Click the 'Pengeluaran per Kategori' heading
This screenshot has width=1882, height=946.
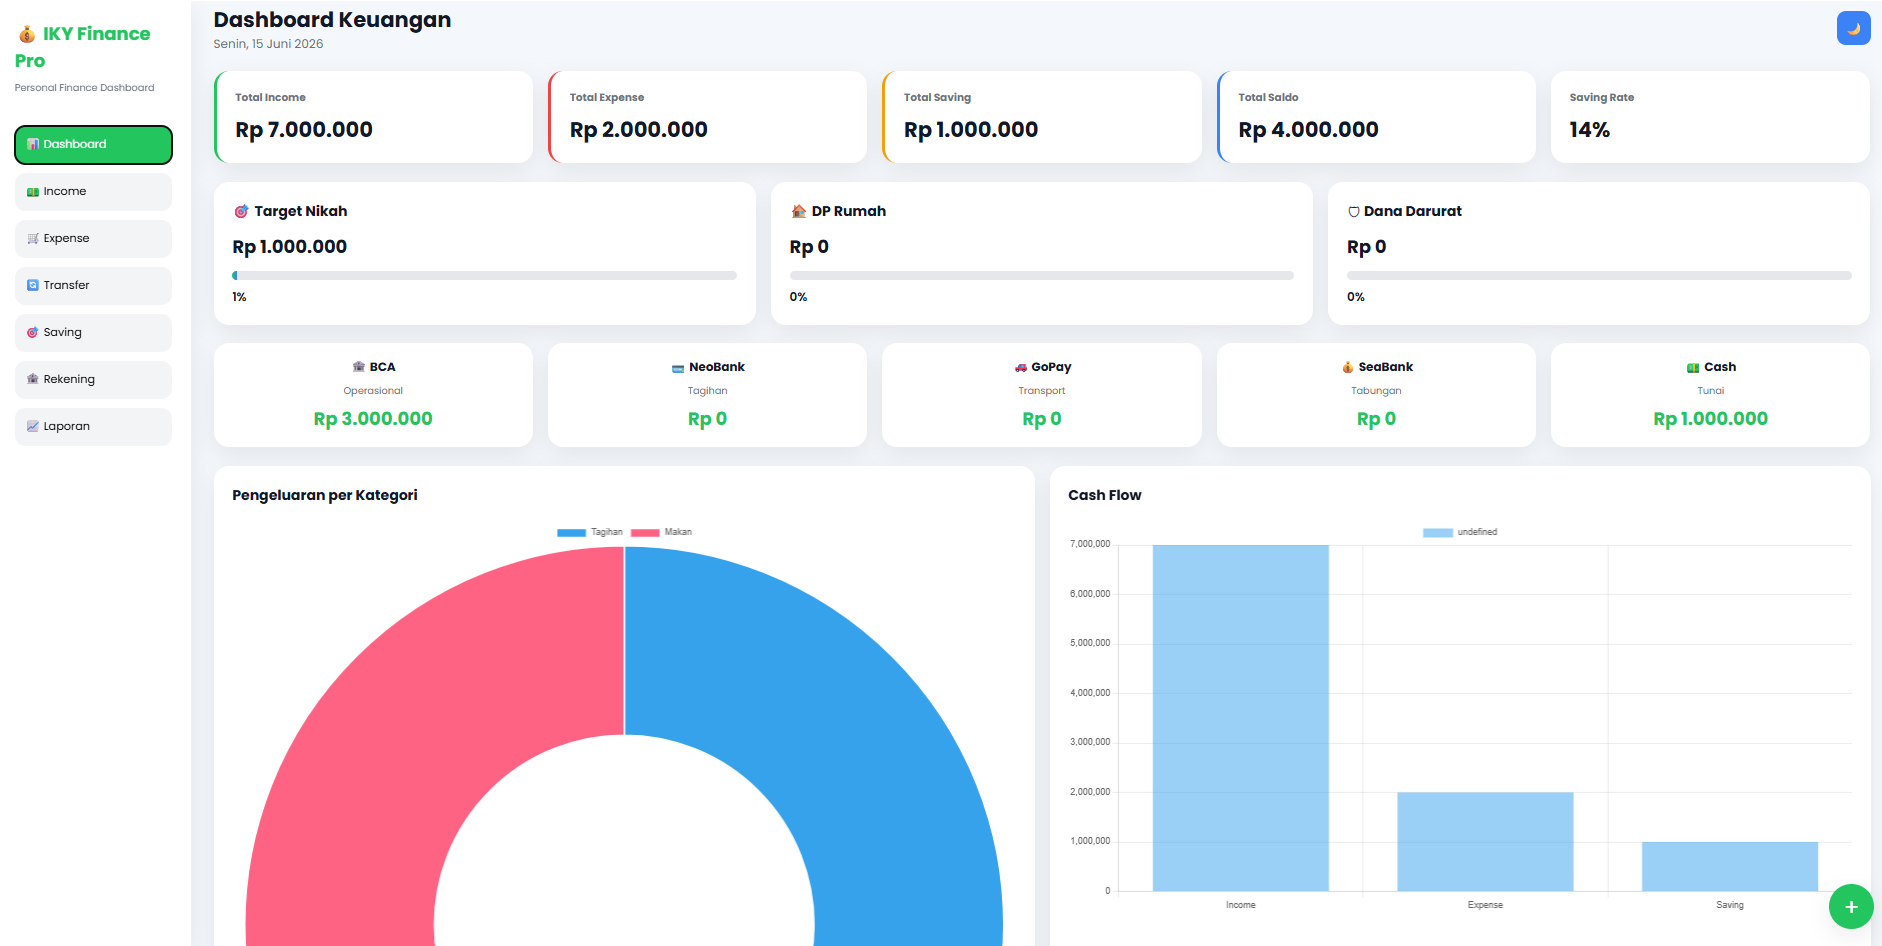pos(325,495)
